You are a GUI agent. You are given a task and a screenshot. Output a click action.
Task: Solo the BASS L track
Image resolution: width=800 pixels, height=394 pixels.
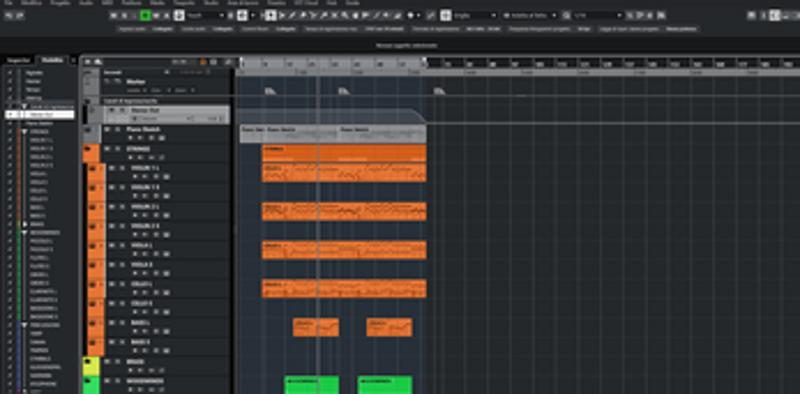coord(121,324)
